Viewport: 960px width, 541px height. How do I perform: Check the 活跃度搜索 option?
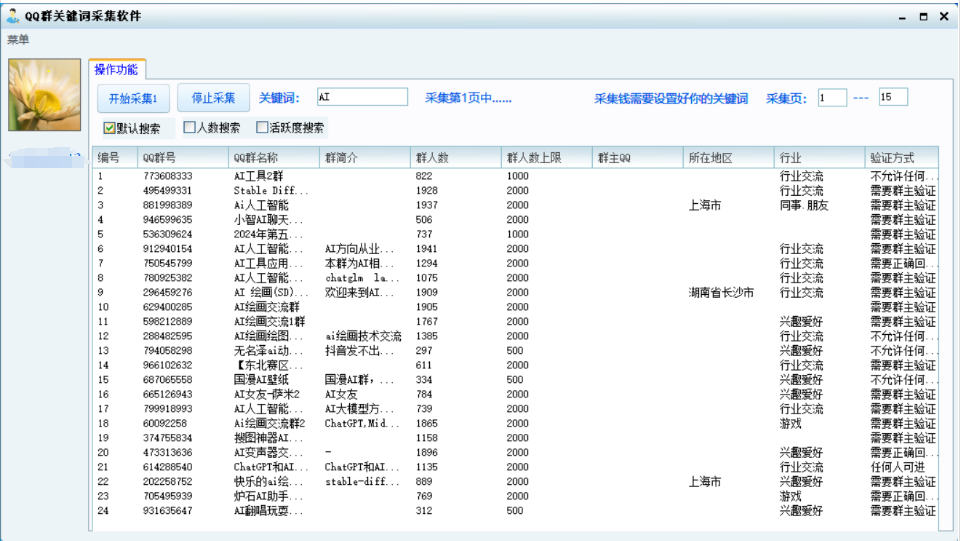262,127
